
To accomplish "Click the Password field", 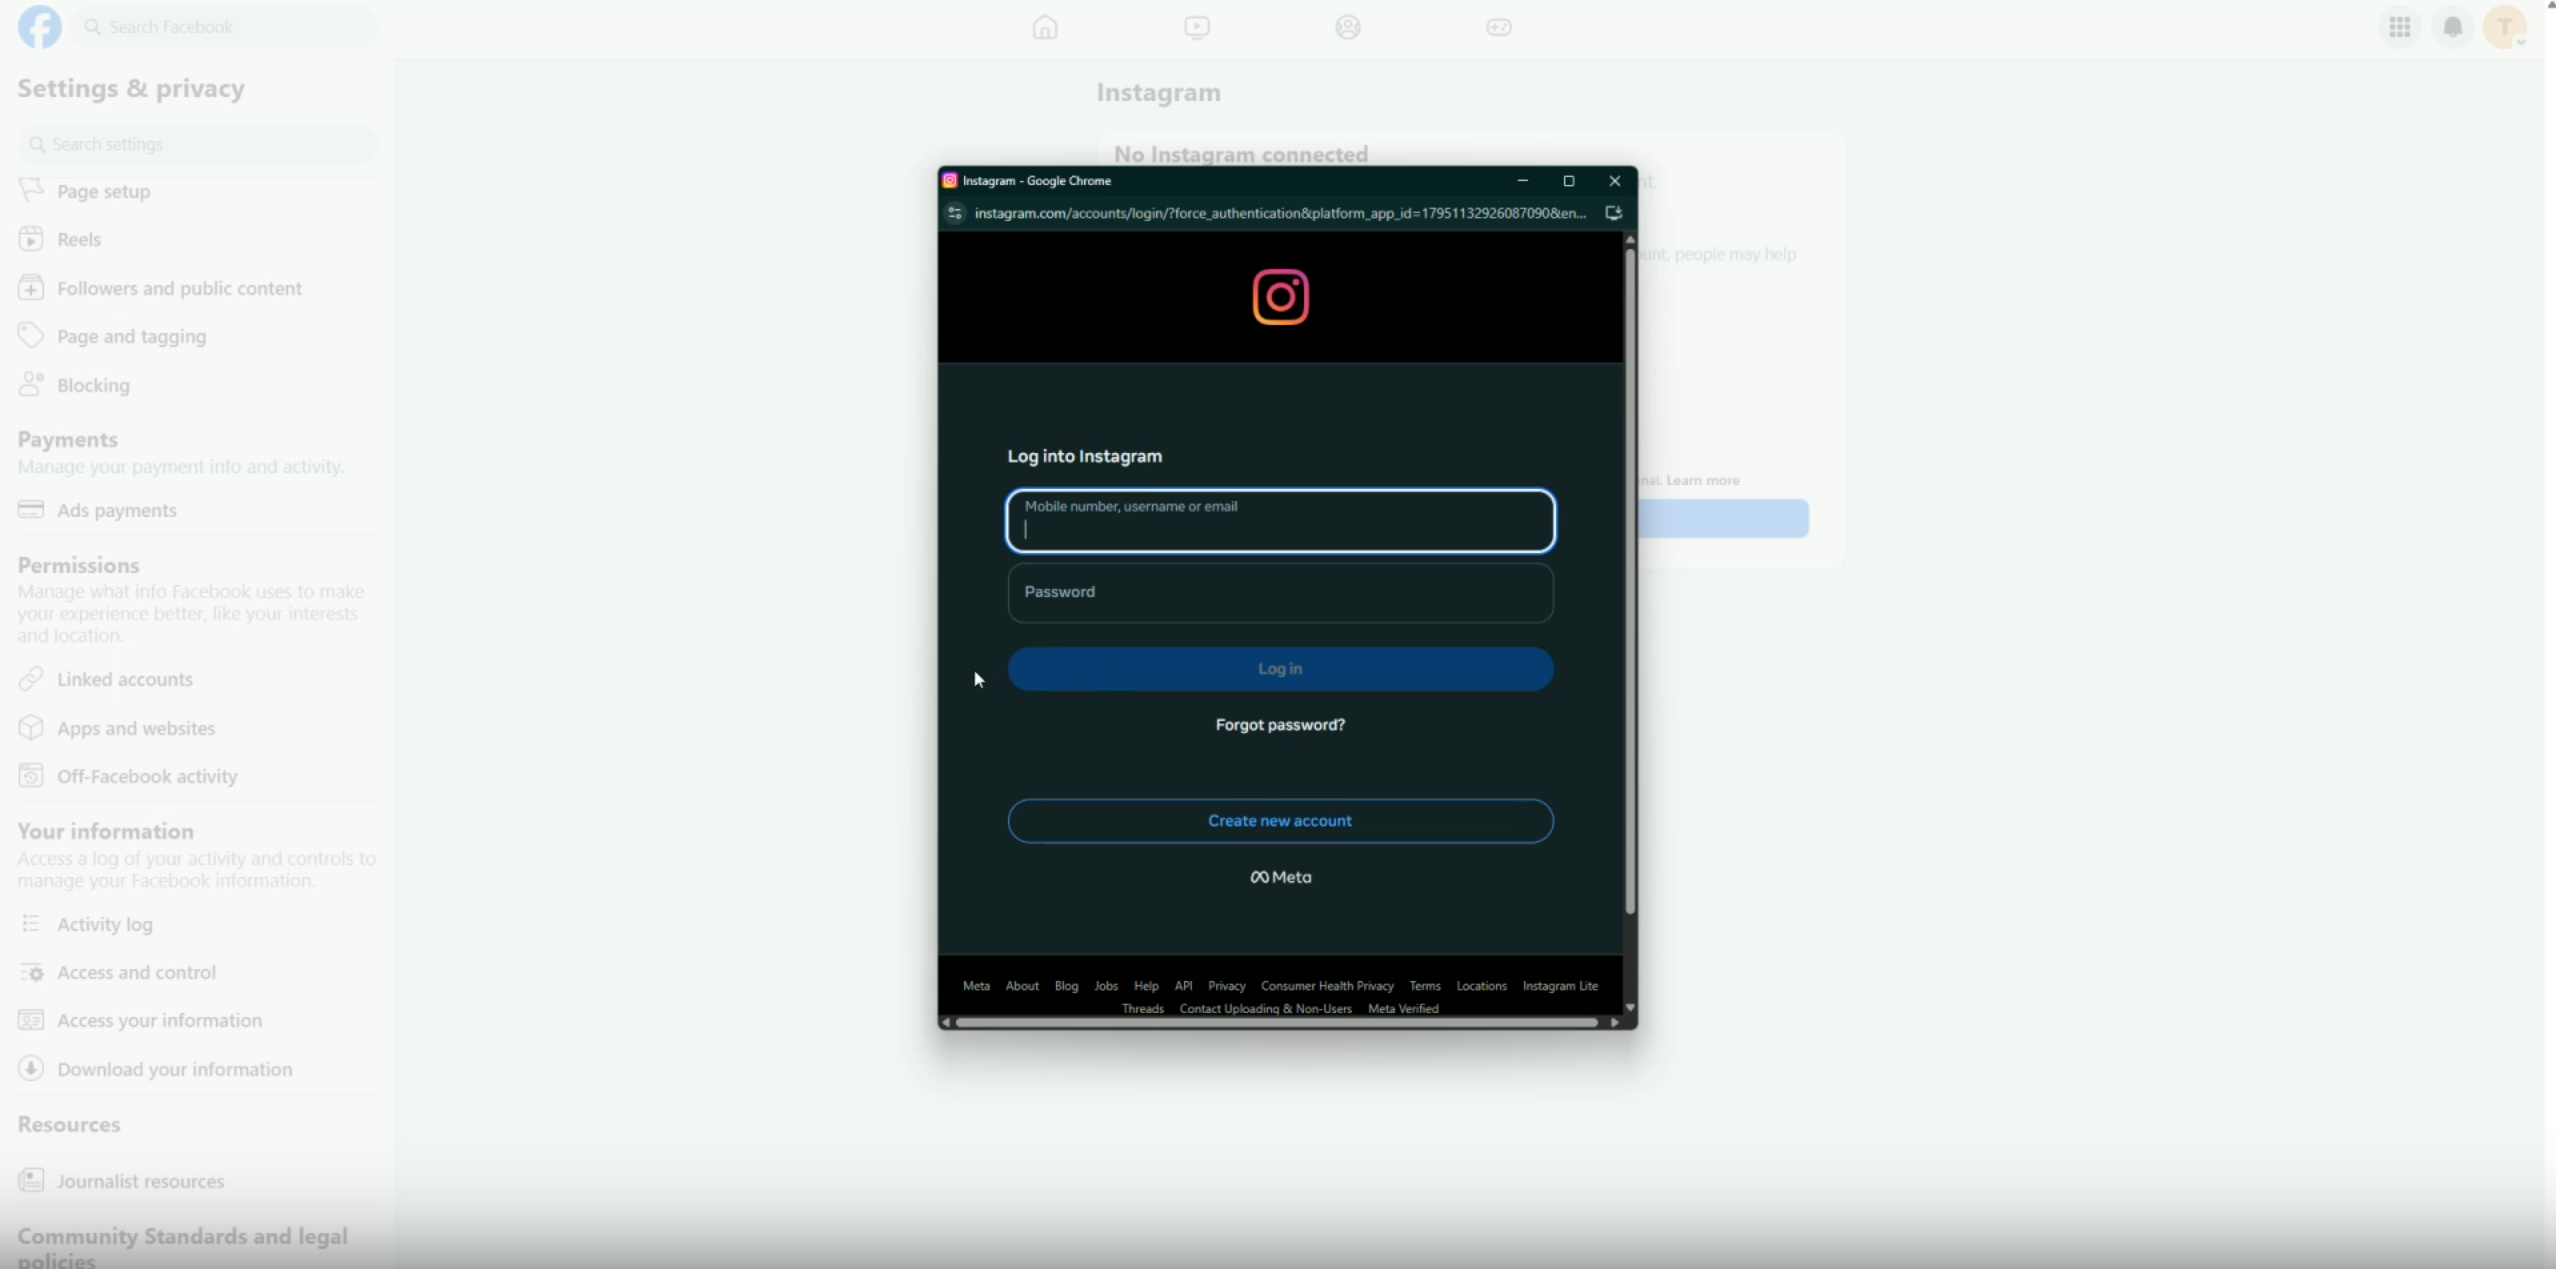I will tap(1280, 593).
